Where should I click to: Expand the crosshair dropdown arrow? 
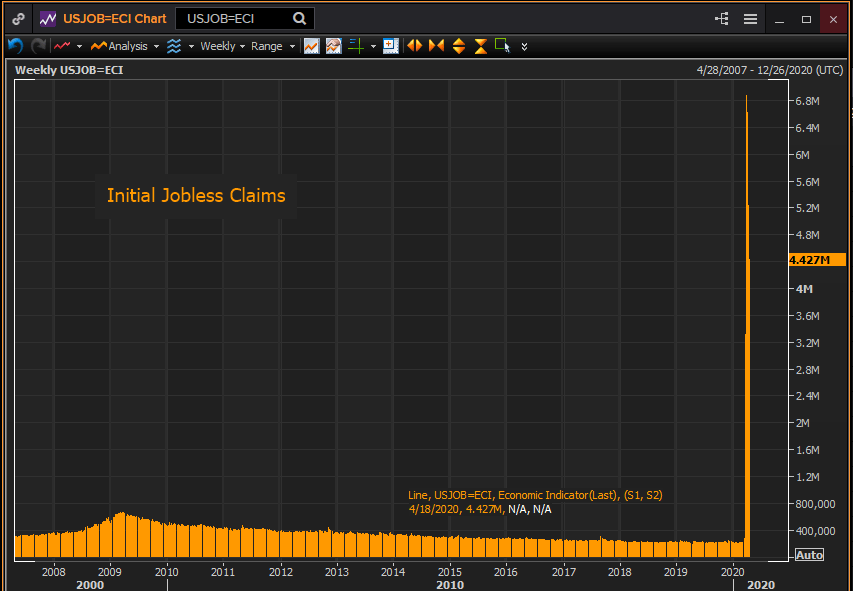click(373, 47)
